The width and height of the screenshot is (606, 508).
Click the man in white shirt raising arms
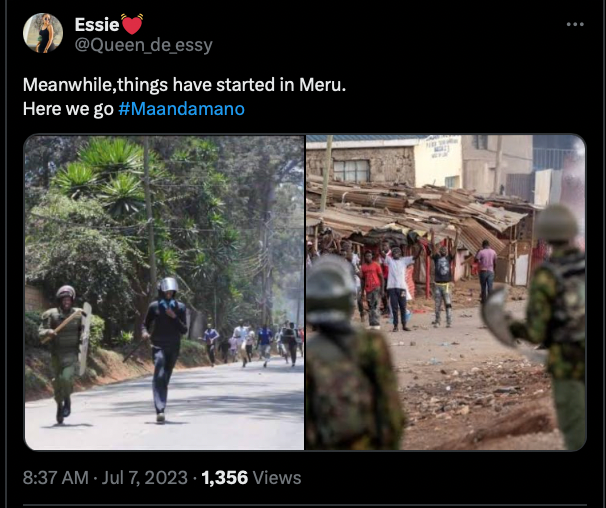click(x=398, y=288)
